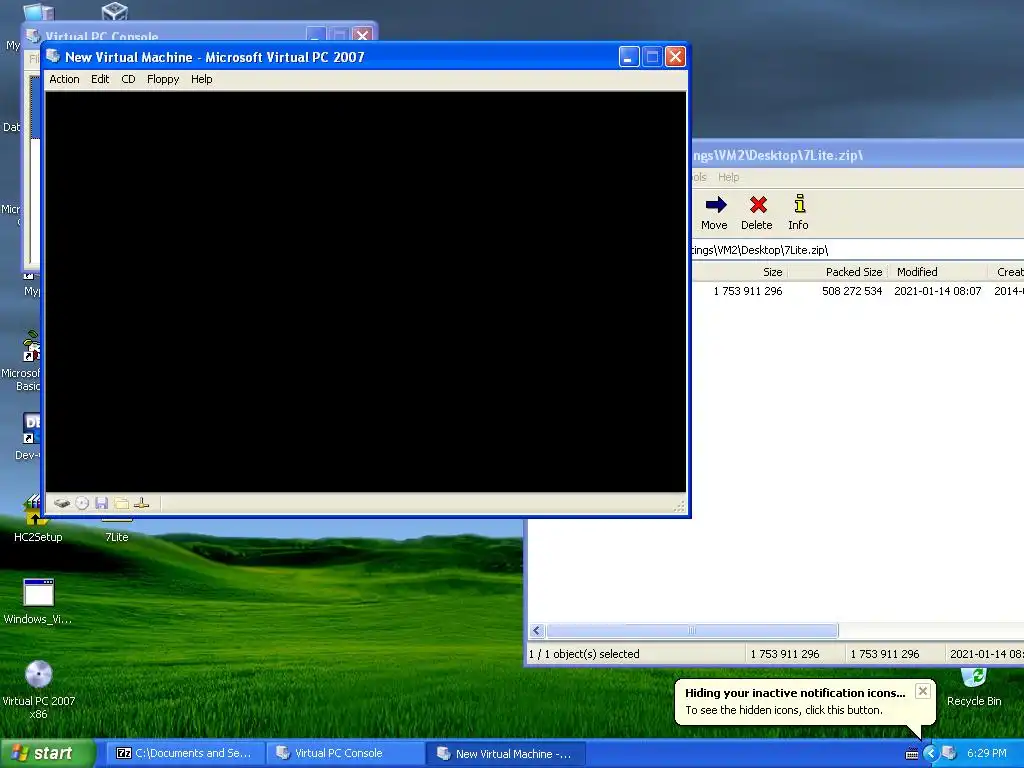Image resolution: width=1024 pixels, height=768 pixels.
Task: Close the New Virtual Machine window
Action: coord(675,57)
